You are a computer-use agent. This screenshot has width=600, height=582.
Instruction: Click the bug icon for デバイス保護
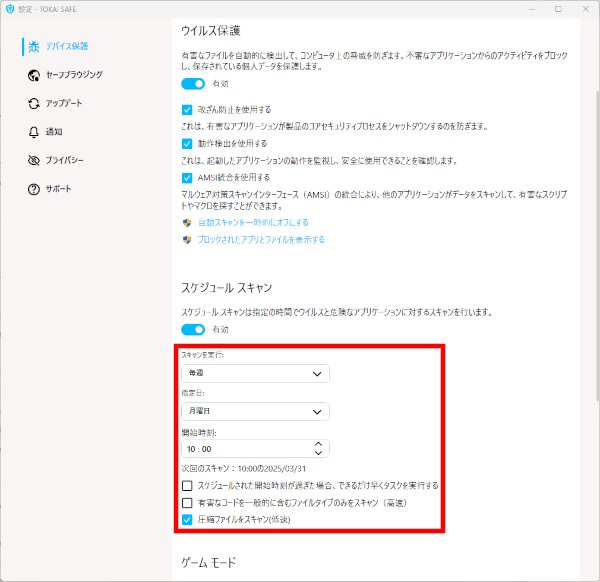(34, 47)
